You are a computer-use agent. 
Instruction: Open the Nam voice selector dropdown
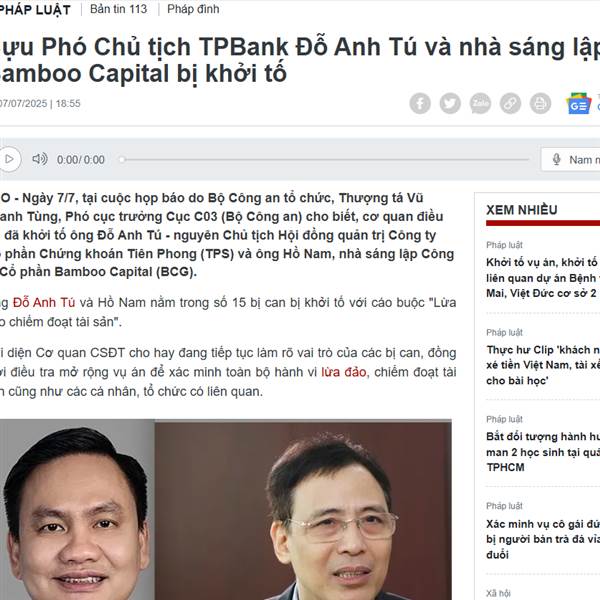(x=571, y=159)
